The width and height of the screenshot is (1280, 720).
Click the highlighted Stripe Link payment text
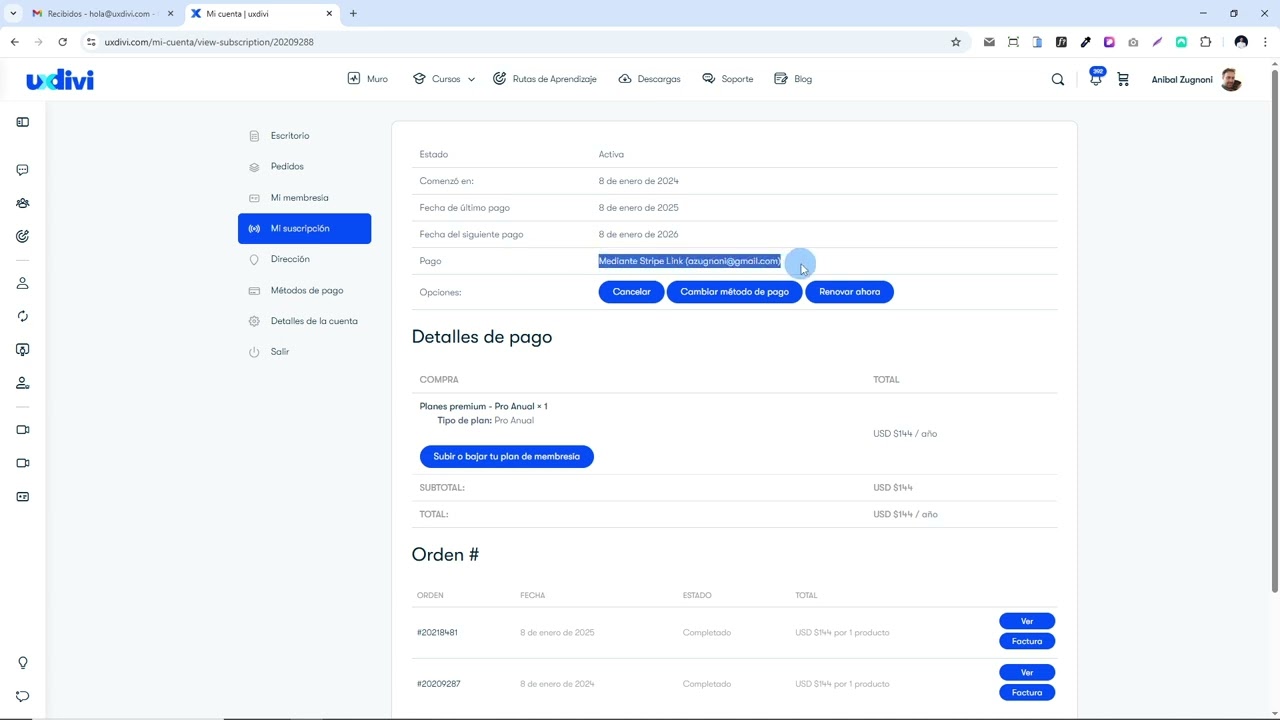[689, 261]
